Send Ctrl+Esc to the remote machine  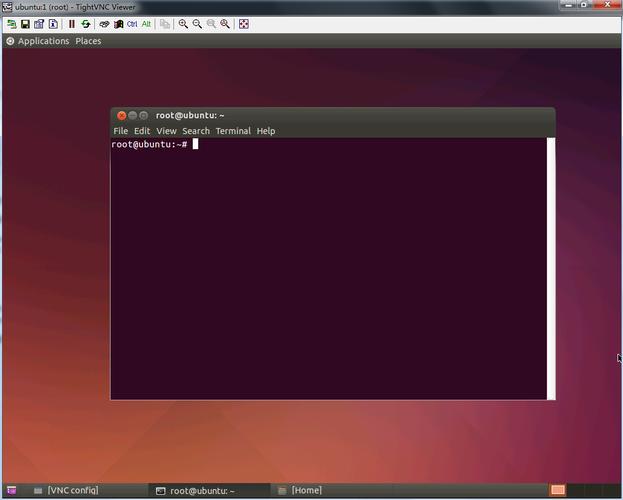[118, 24]
